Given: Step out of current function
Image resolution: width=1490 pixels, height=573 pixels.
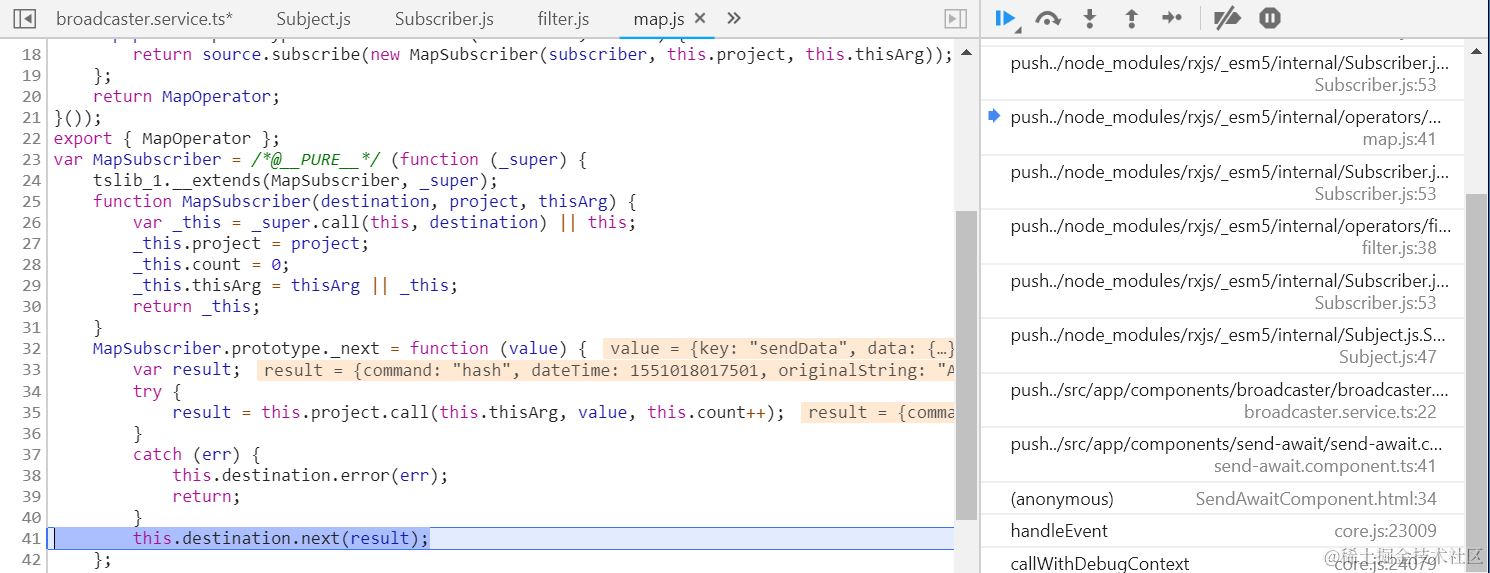Looking at the screenshot, I should coord(1131,18).
